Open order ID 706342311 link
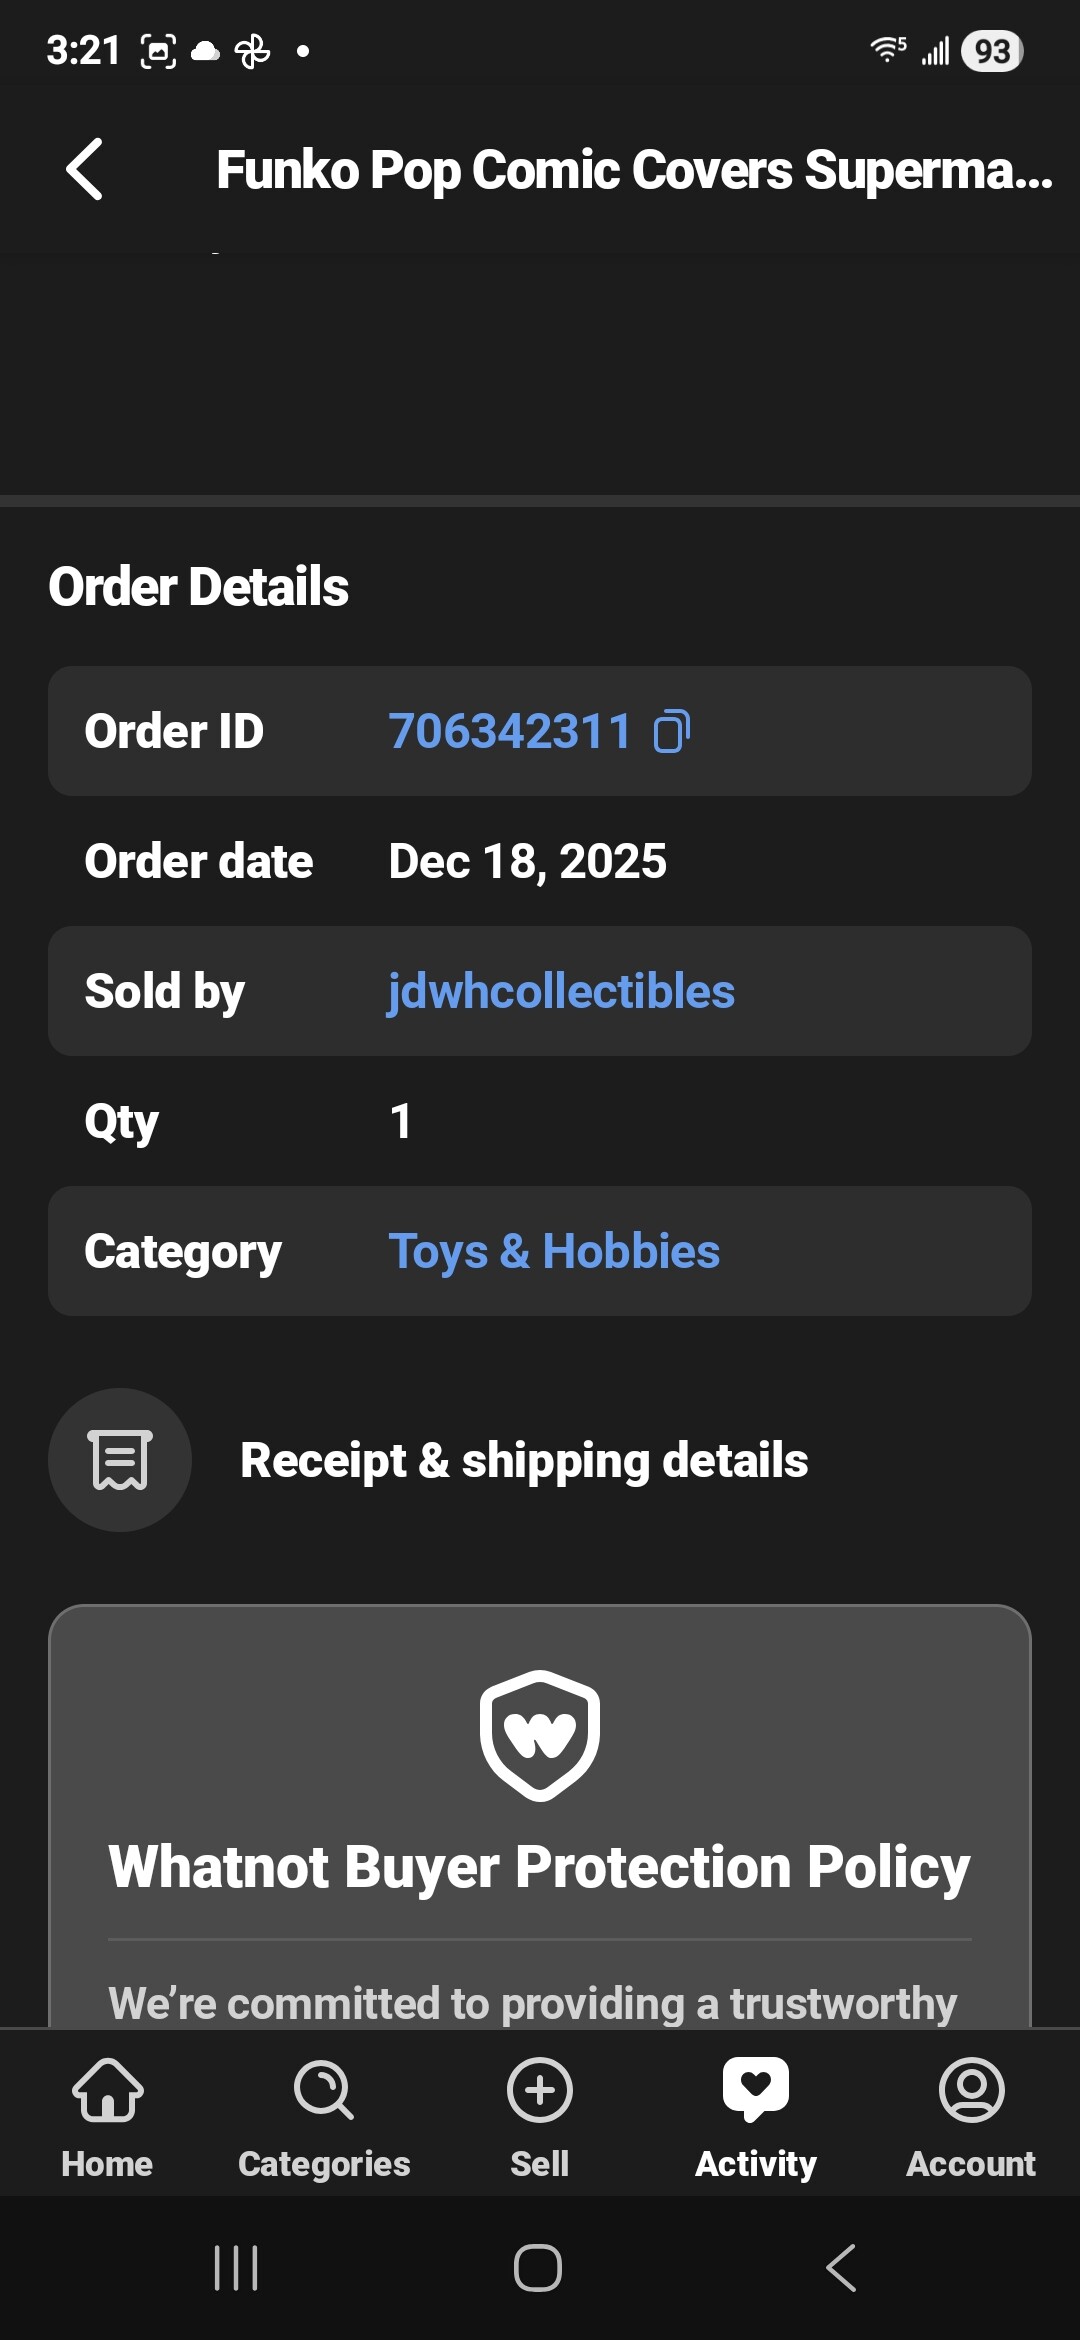1080x2340 pixels. (510, 731)
